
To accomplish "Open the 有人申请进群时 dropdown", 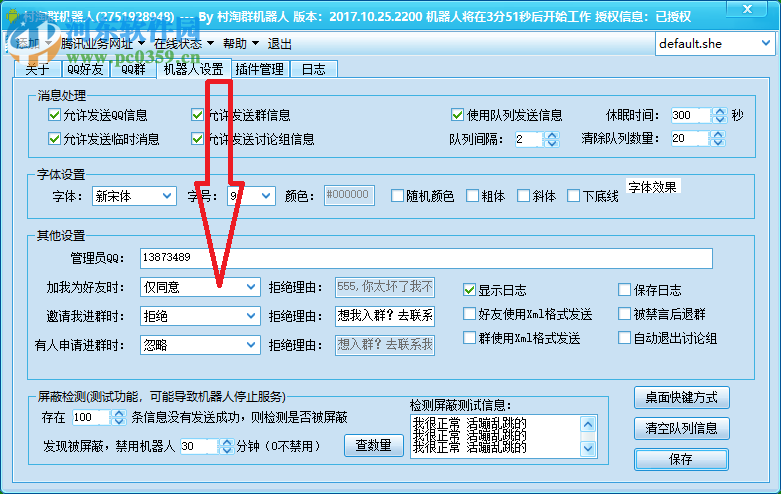I will [200, 345].
